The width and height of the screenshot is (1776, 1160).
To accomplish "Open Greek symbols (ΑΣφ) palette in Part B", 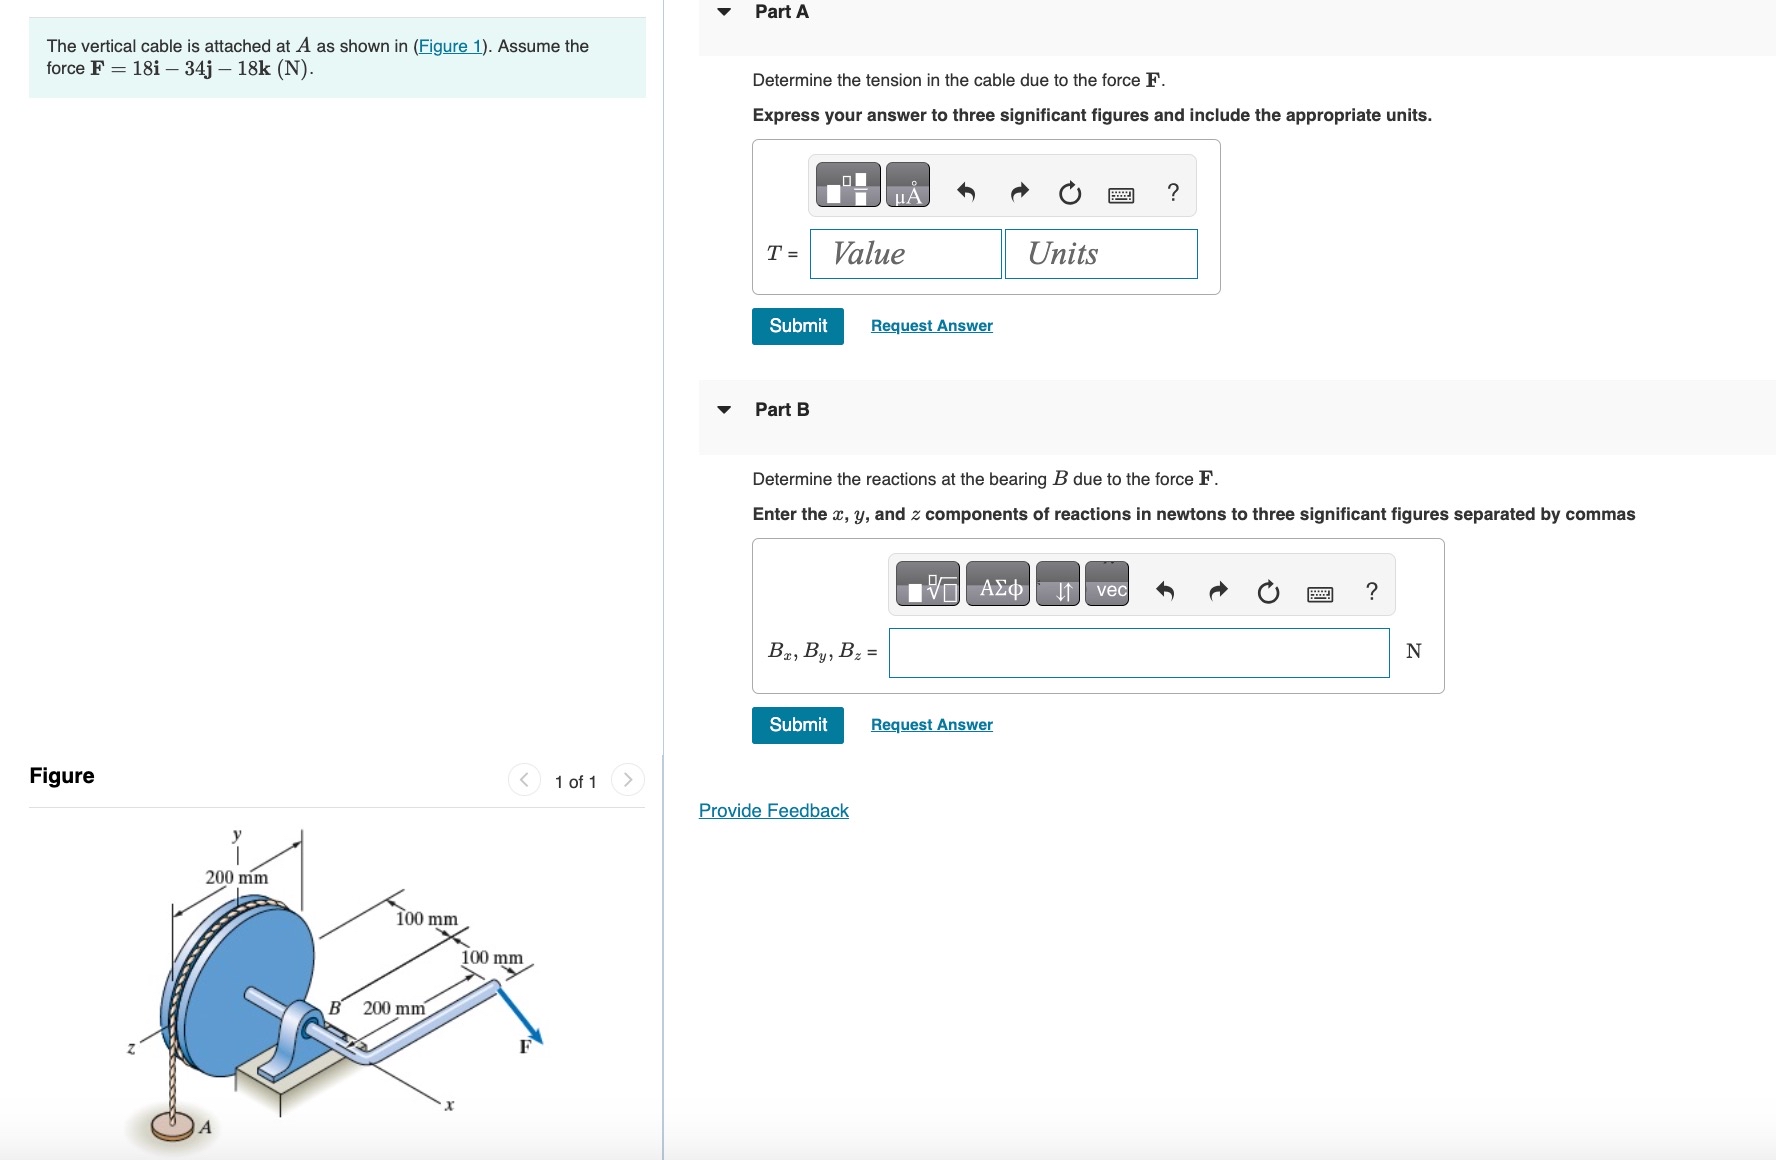I will [998, 584].
